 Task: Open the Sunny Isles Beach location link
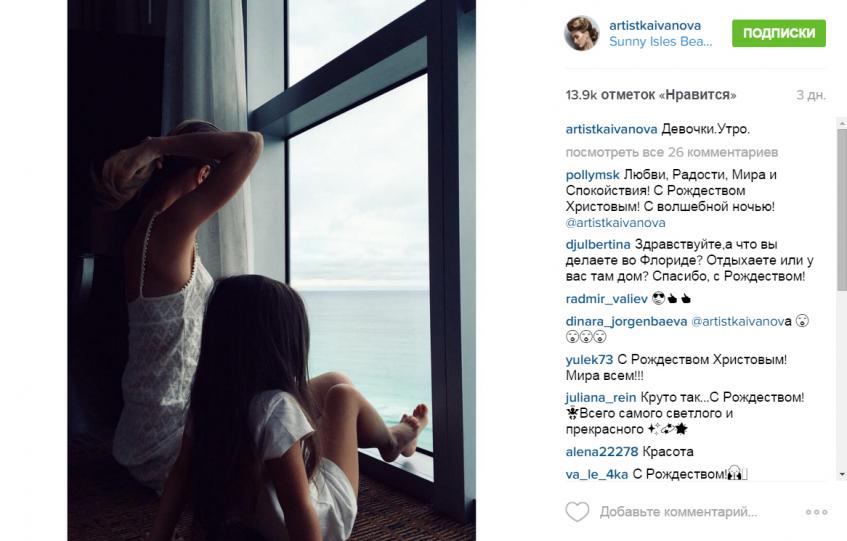(x=660, y=42)
